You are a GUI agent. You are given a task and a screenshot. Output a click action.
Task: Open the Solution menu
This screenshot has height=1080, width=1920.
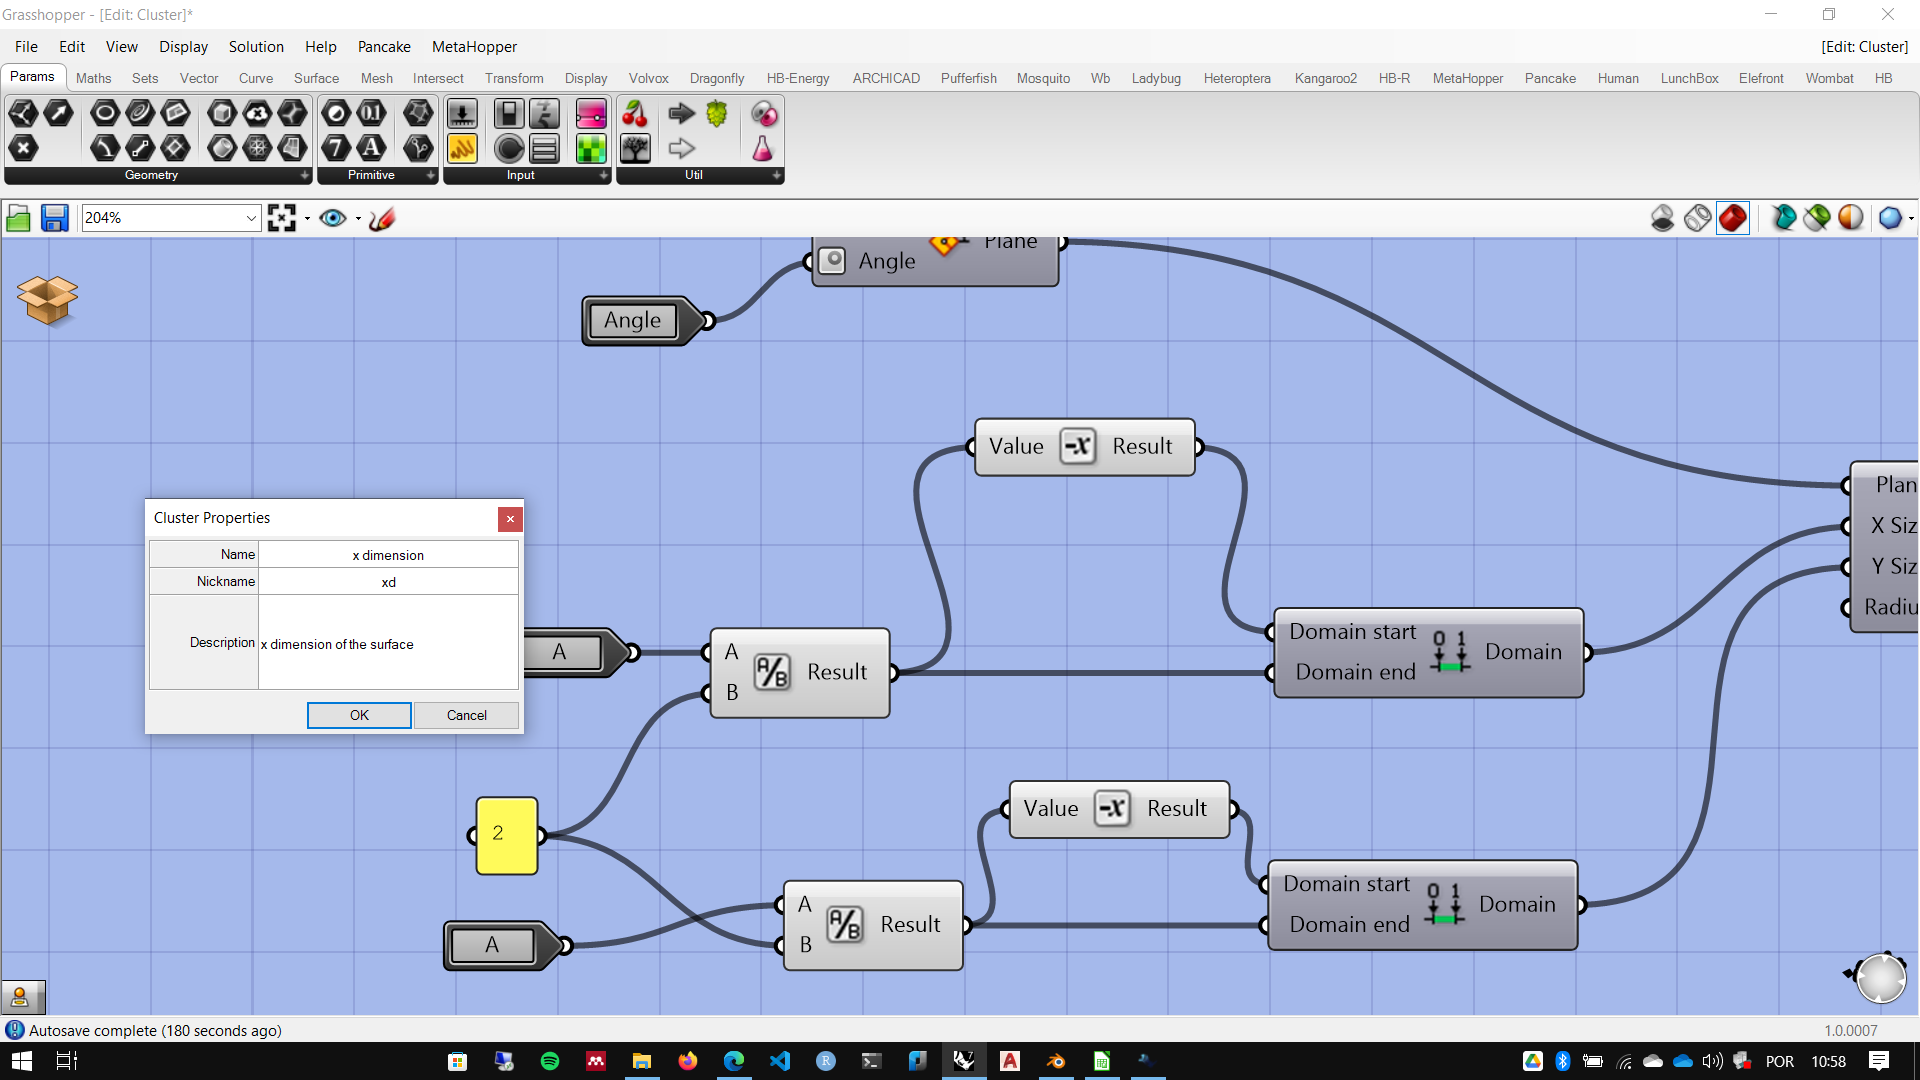coord(256,47)
